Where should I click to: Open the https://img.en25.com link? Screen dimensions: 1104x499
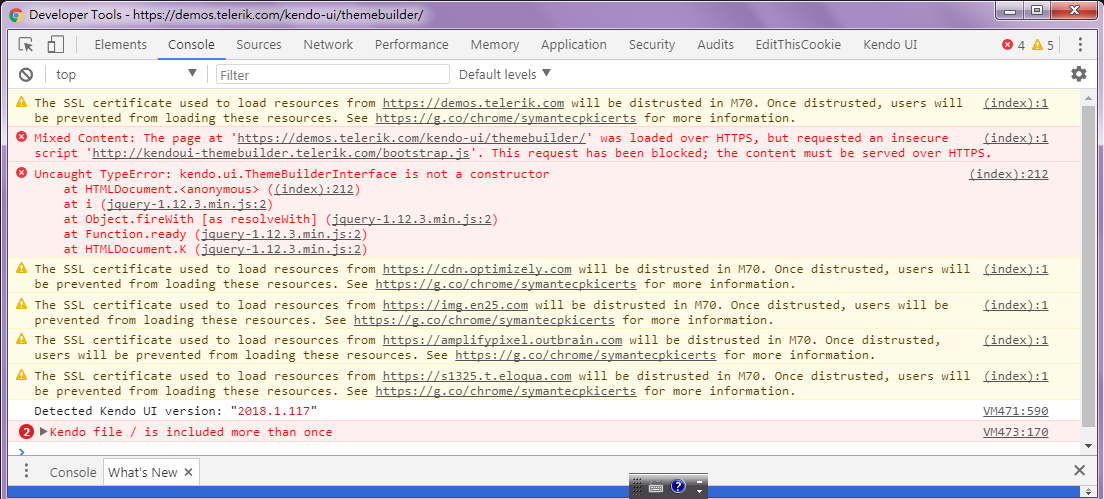(455, 305)
